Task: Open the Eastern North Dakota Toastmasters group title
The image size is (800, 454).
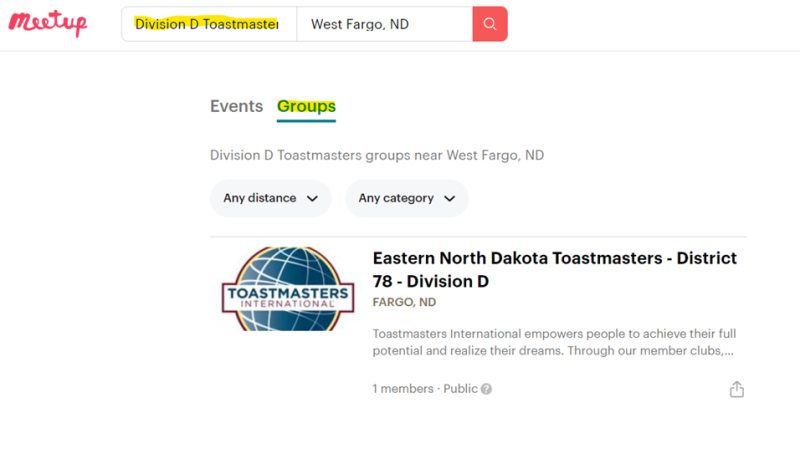Action: [555, 269]
